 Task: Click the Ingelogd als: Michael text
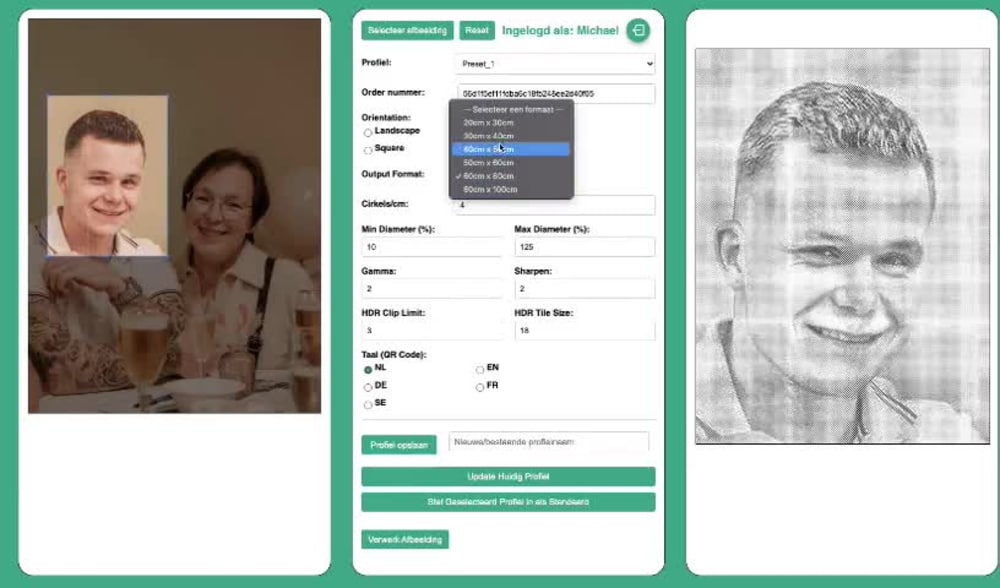coord(560,31)
